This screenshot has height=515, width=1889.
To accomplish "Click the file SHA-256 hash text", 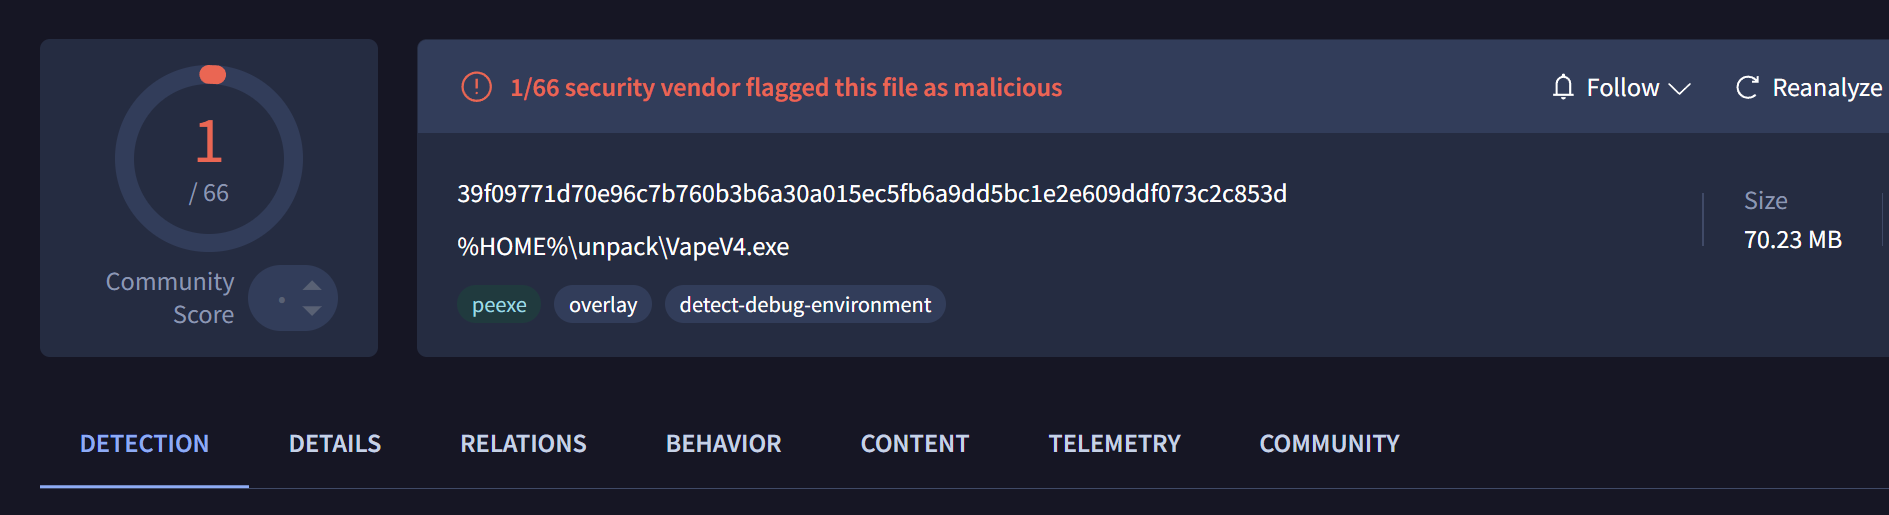I will click(871, 194).
